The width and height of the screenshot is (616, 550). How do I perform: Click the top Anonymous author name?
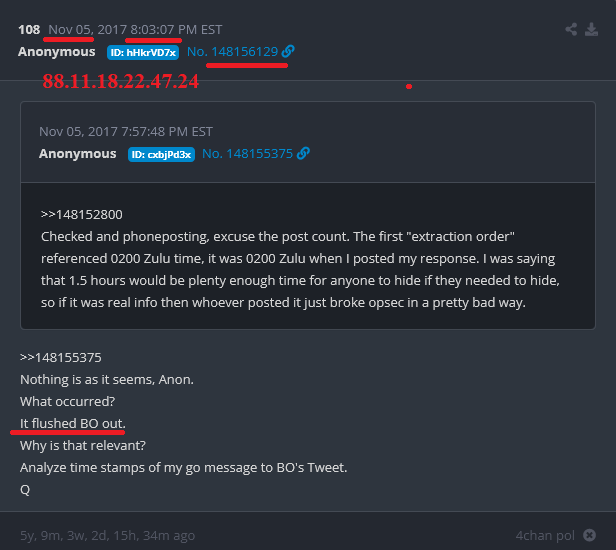(x=57, y=51)
